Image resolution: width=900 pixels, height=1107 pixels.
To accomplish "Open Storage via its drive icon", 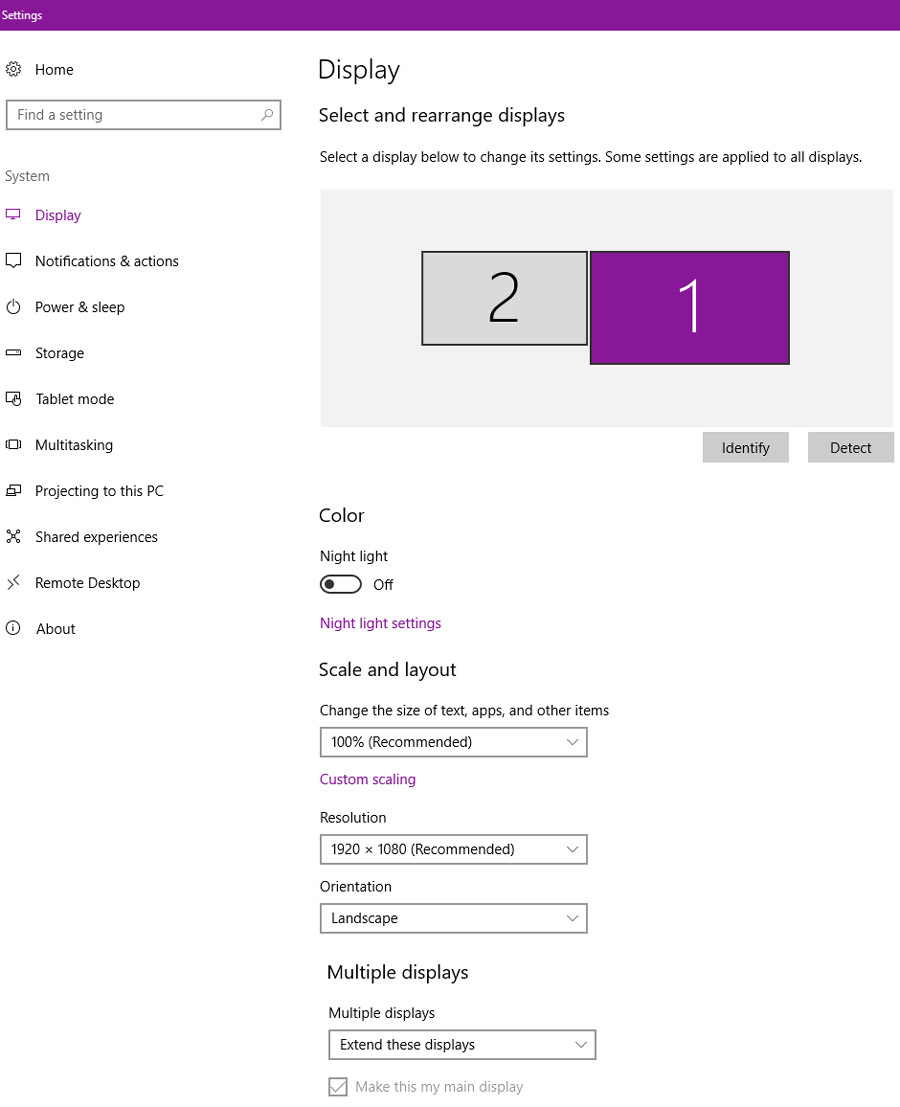I will [x=13, y=352].
